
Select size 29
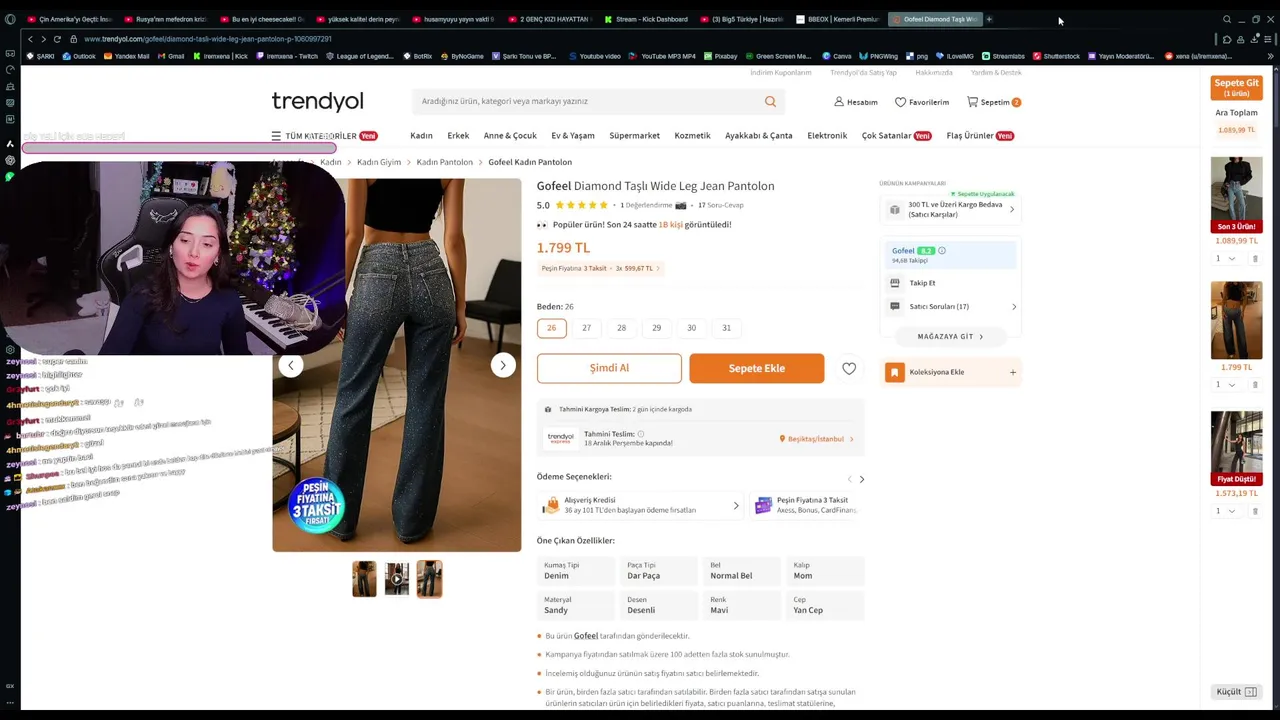657,328
